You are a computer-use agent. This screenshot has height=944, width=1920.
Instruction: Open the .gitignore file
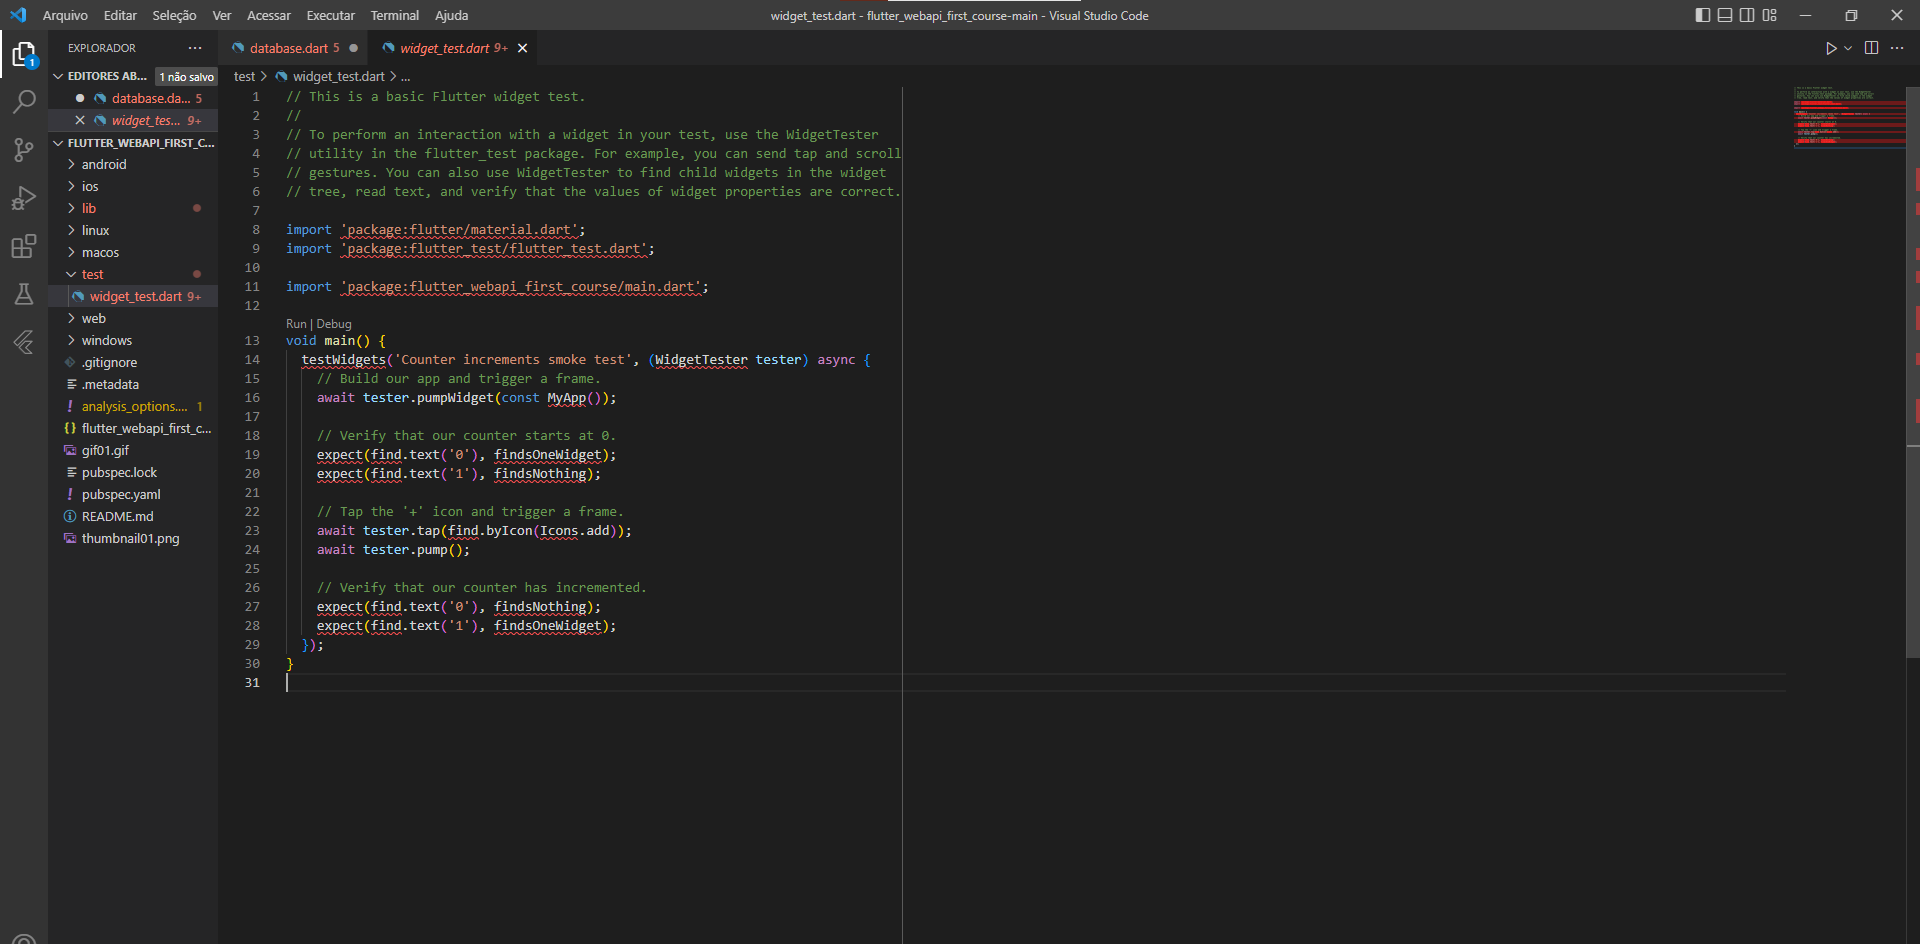click(x=133, y=362)
